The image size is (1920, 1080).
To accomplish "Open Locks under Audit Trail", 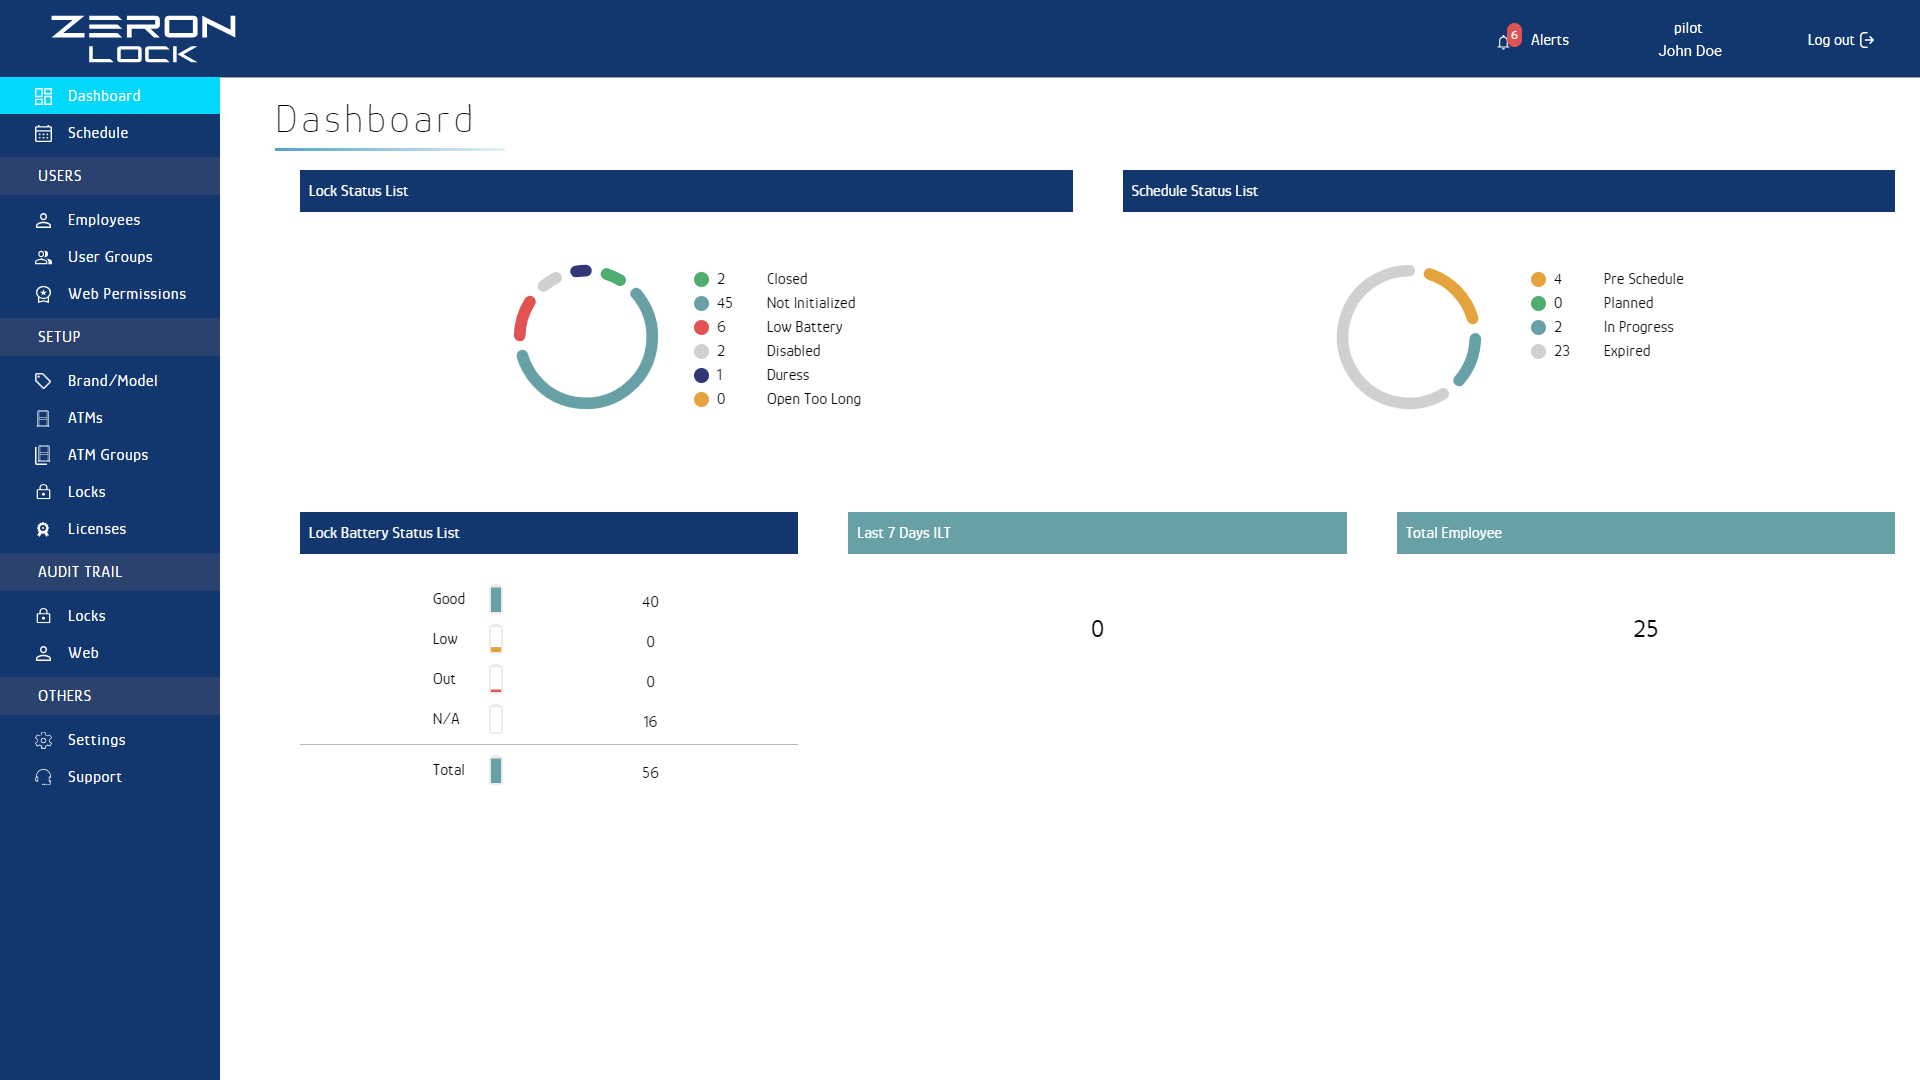I will coord(86,616).
